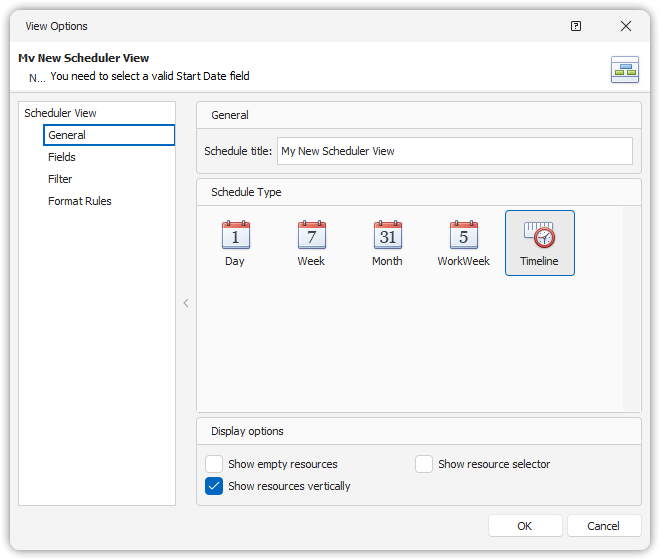Viewport: 660px width, 560px height.
Task: Click the scheduler view icon in header
Action: (x=625, y=70)
